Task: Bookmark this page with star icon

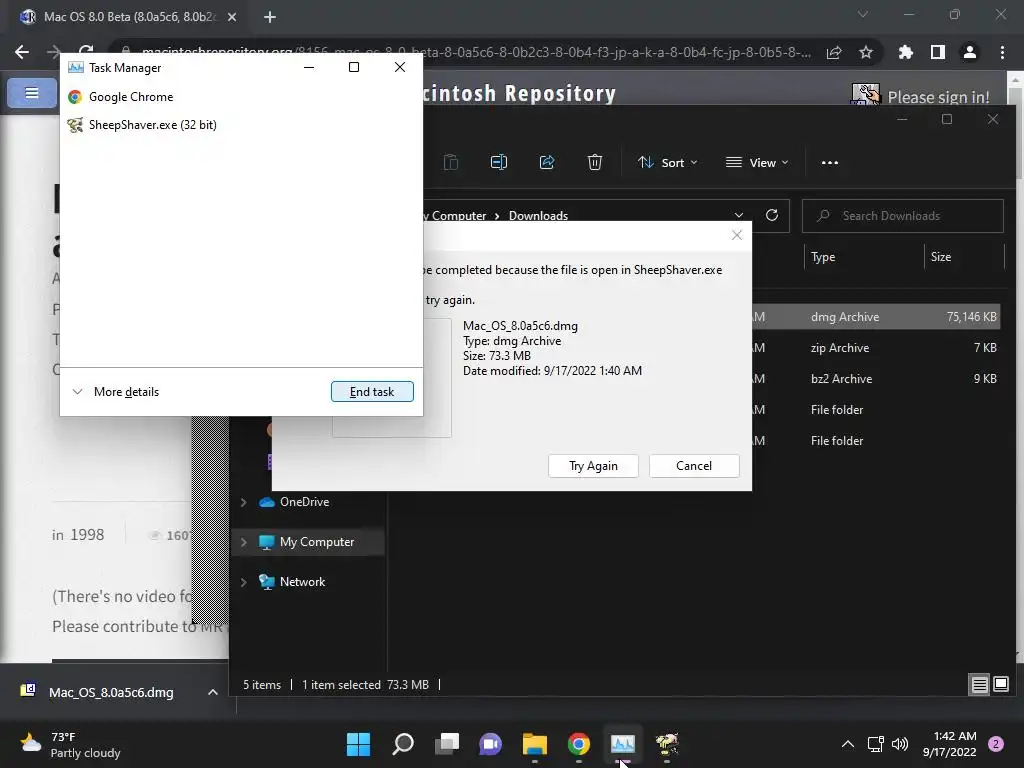Action: (x=866, y=52)
